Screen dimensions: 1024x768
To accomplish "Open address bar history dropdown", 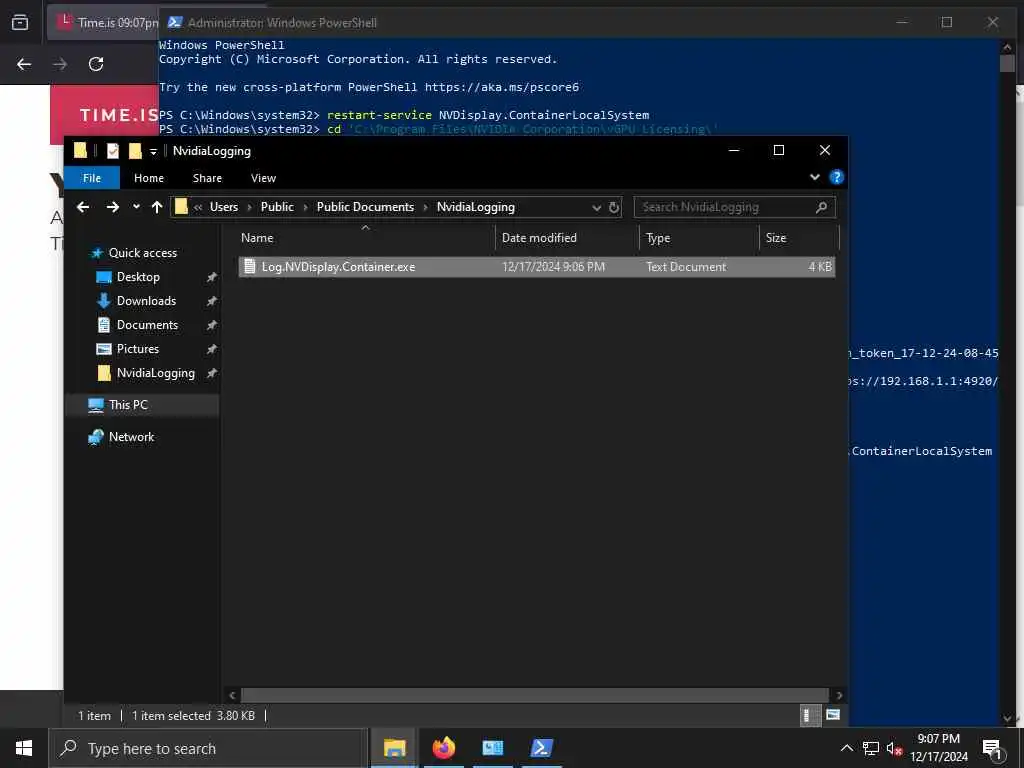I will click(596, 208).
